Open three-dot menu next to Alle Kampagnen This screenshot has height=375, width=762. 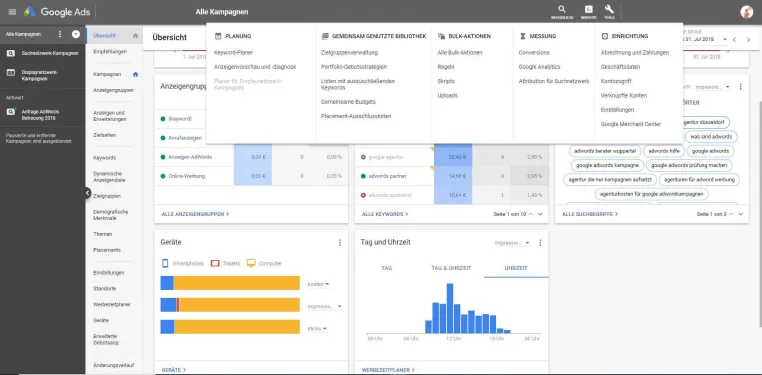pos(60,34)
